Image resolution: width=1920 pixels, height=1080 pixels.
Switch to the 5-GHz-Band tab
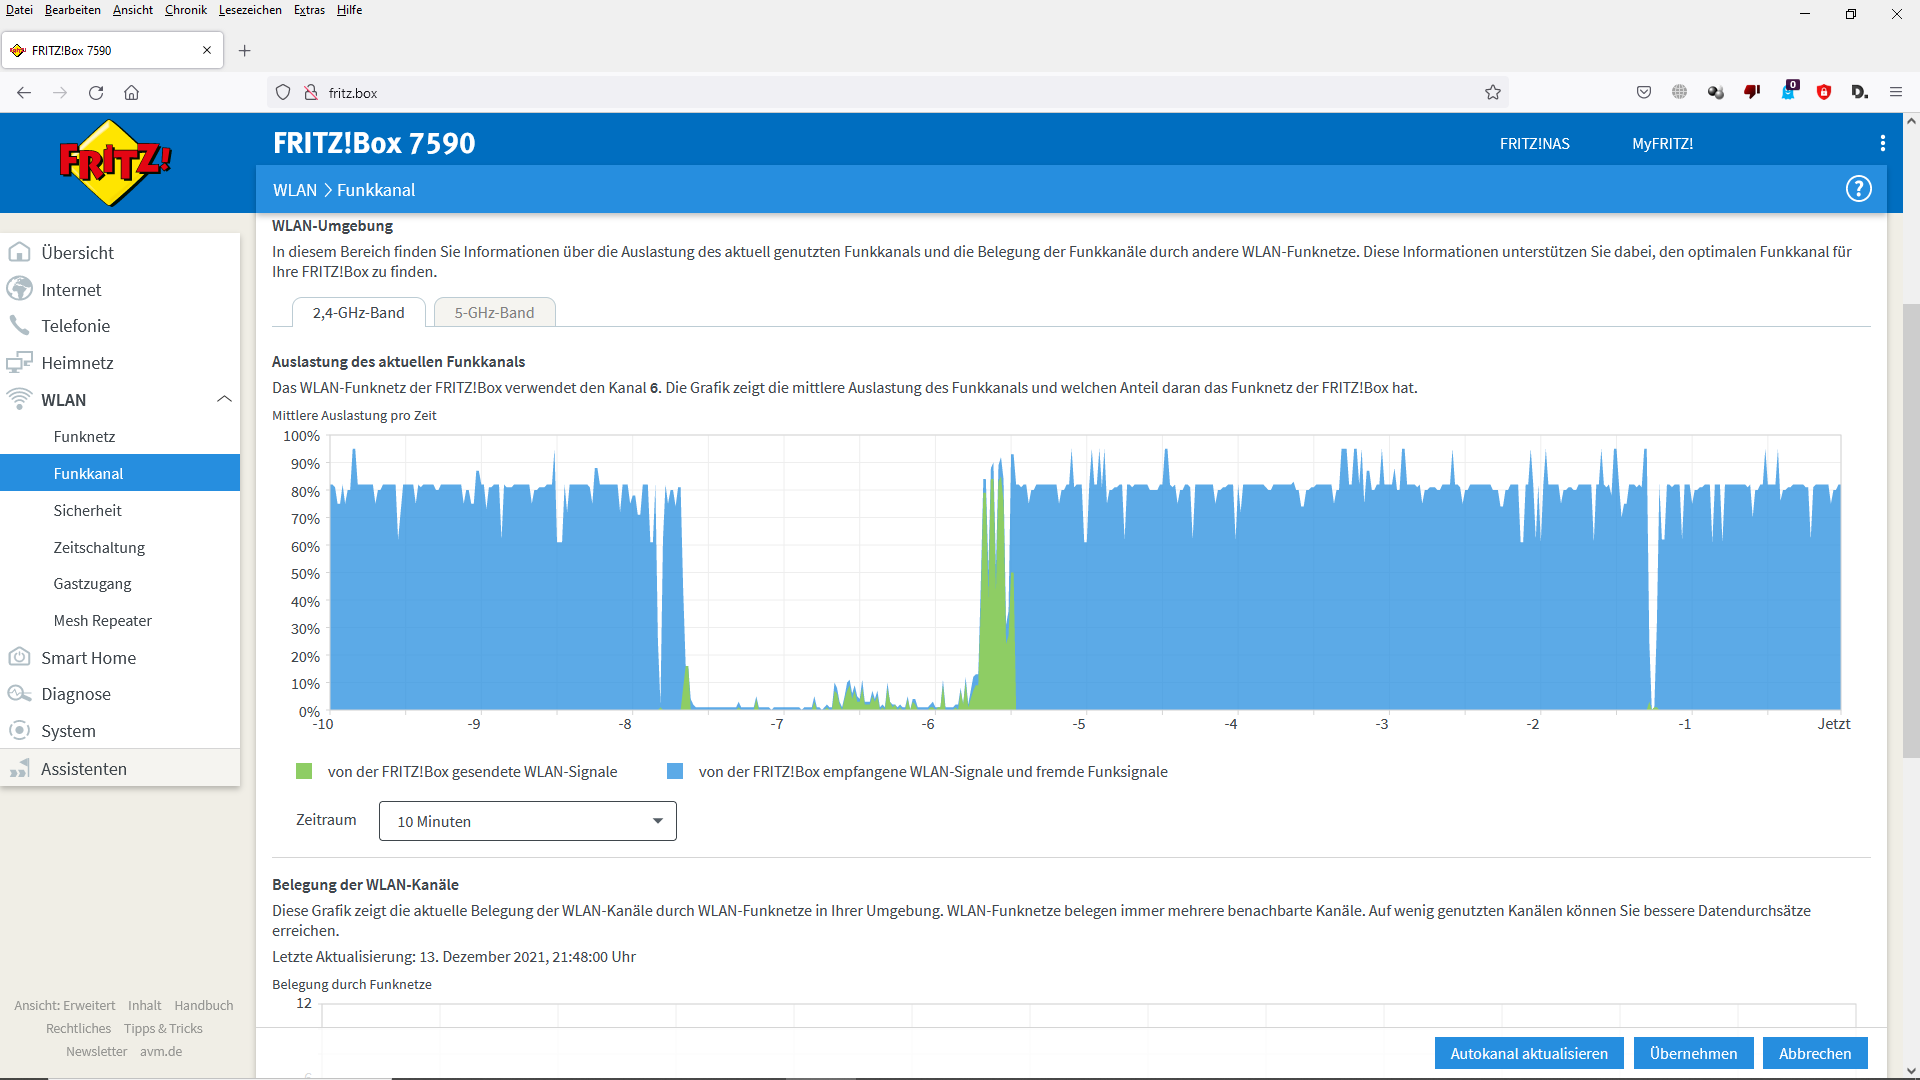(x=495, y=312)
